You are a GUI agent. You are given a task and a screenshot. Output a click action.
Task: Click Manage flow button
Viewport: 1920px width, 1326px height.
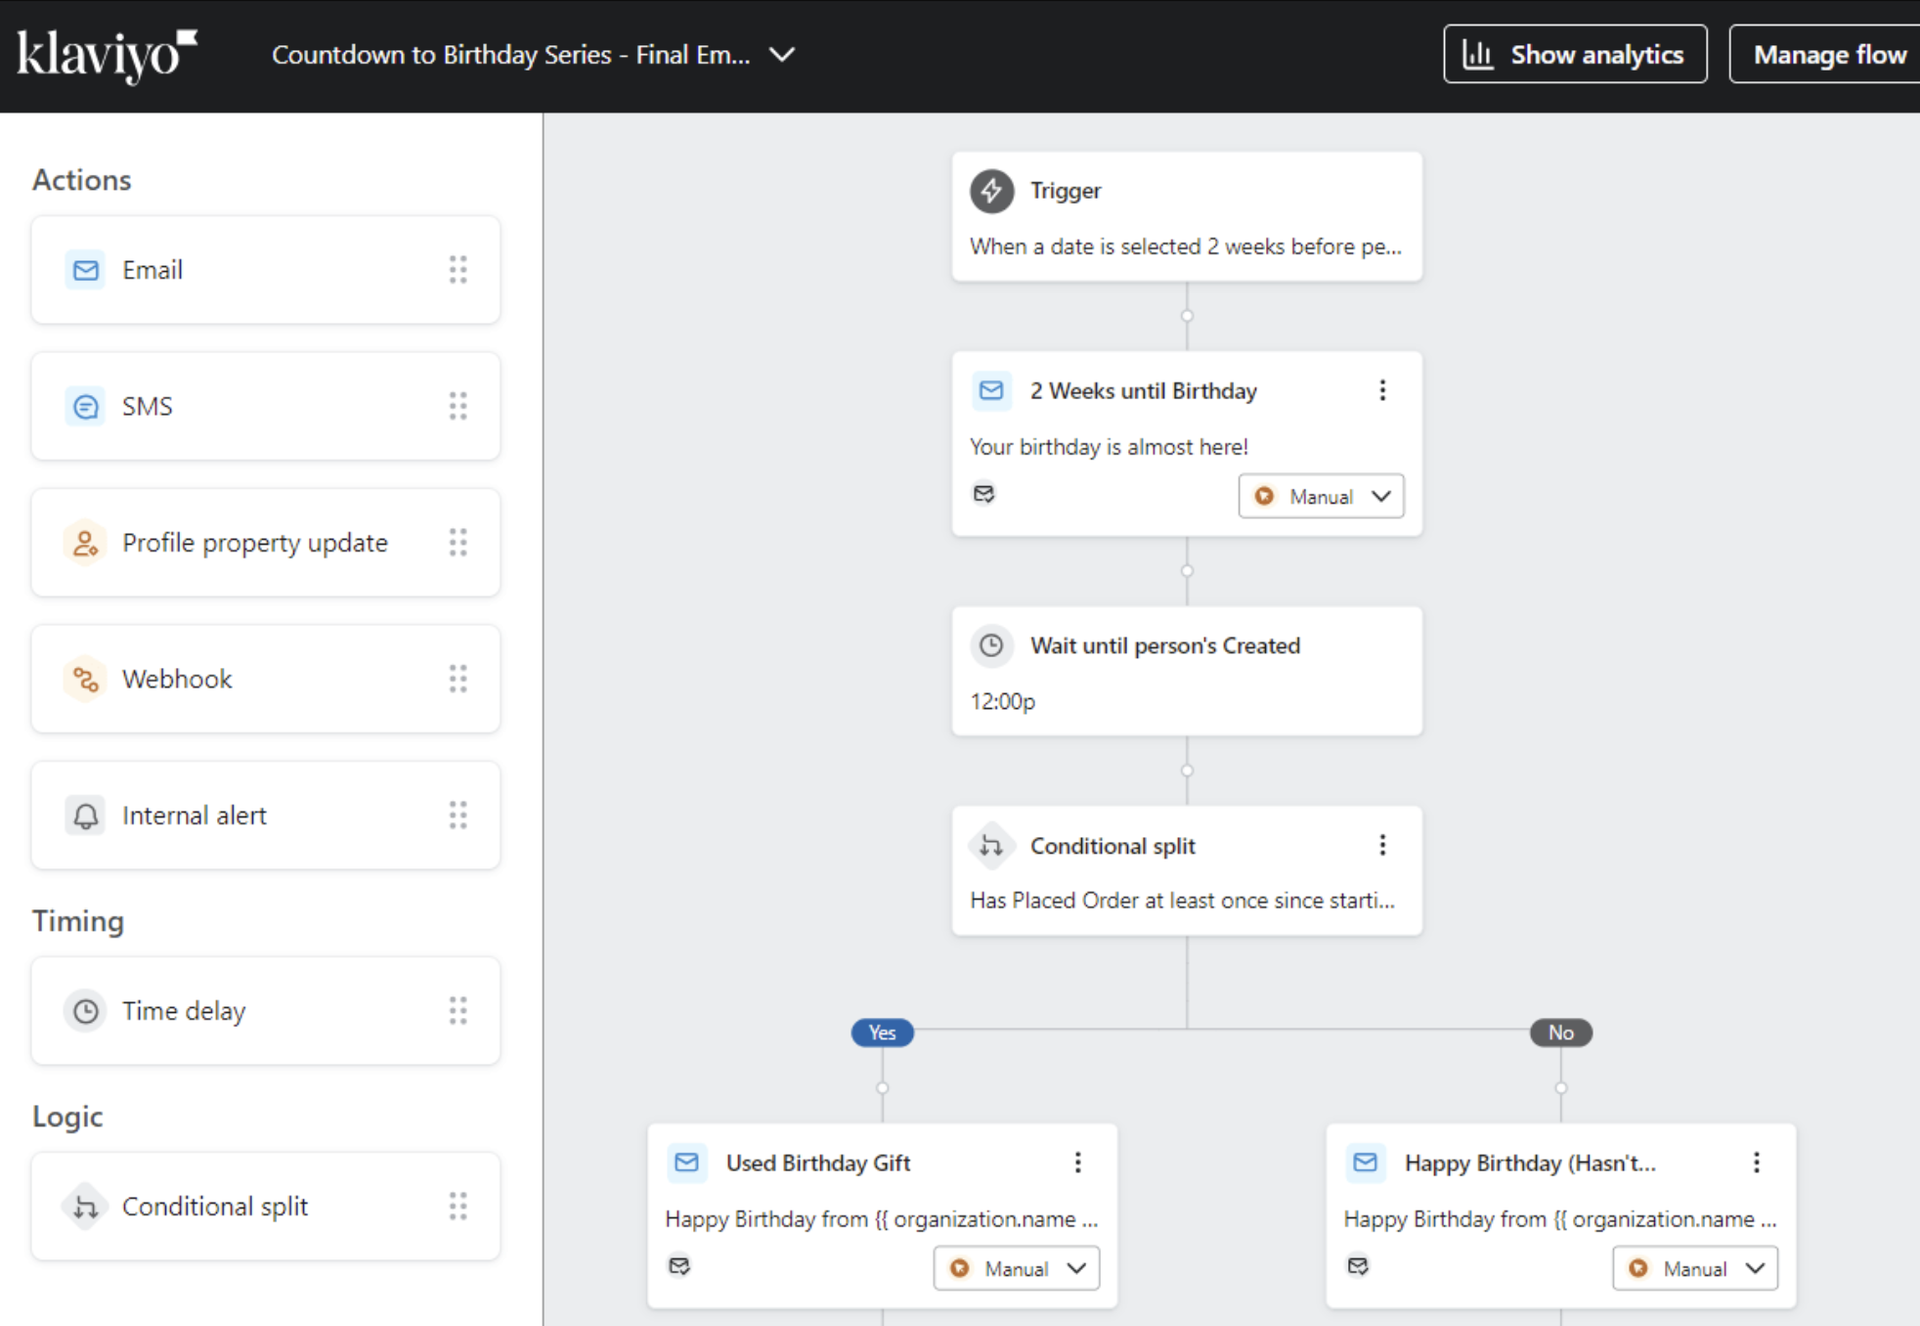click(x=1828, y=54)
